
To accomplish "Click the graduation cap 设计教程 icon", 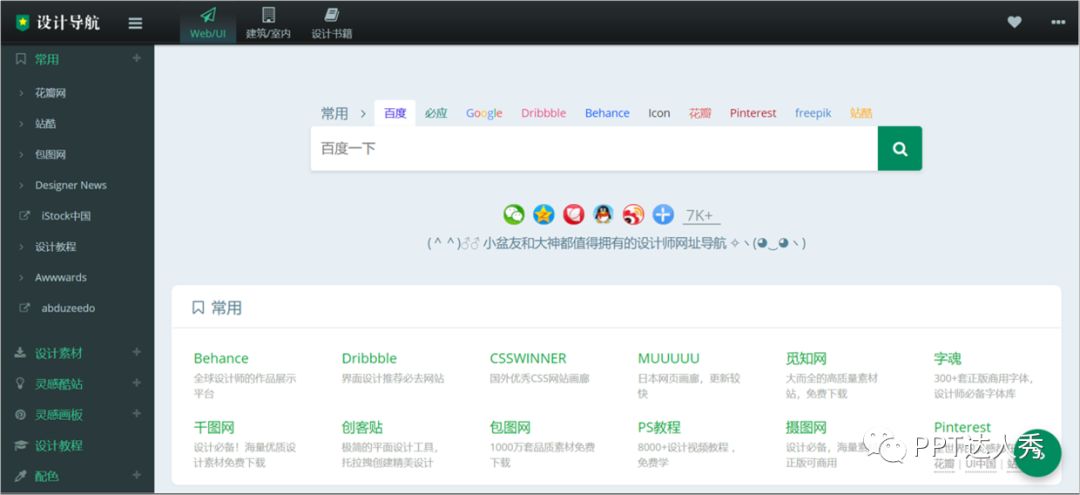I will 21,445.
